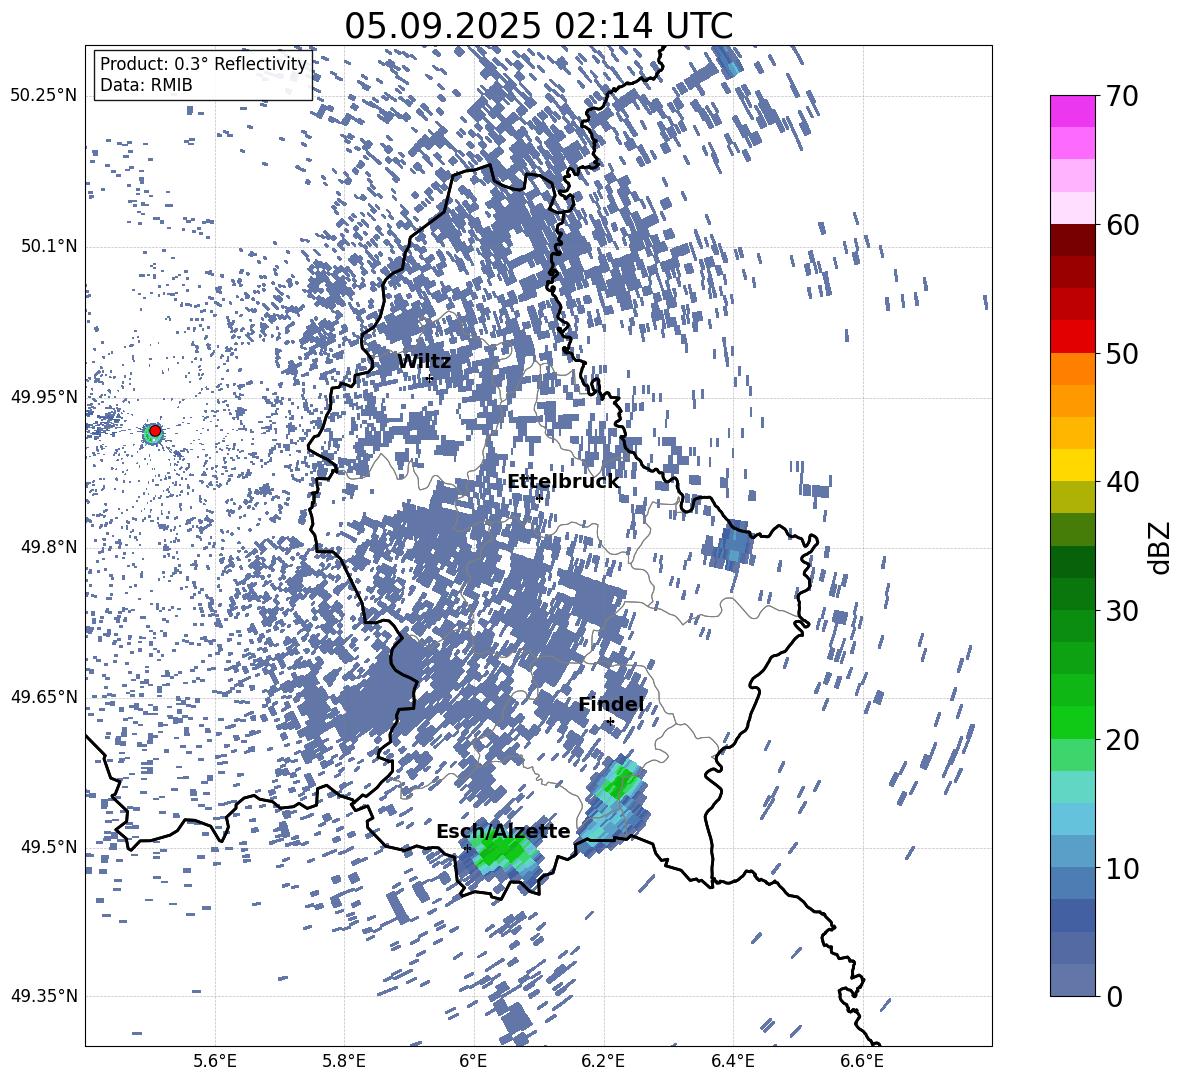
Task: Click the 5.8°E longitude label
Action: coord(344,1061)
